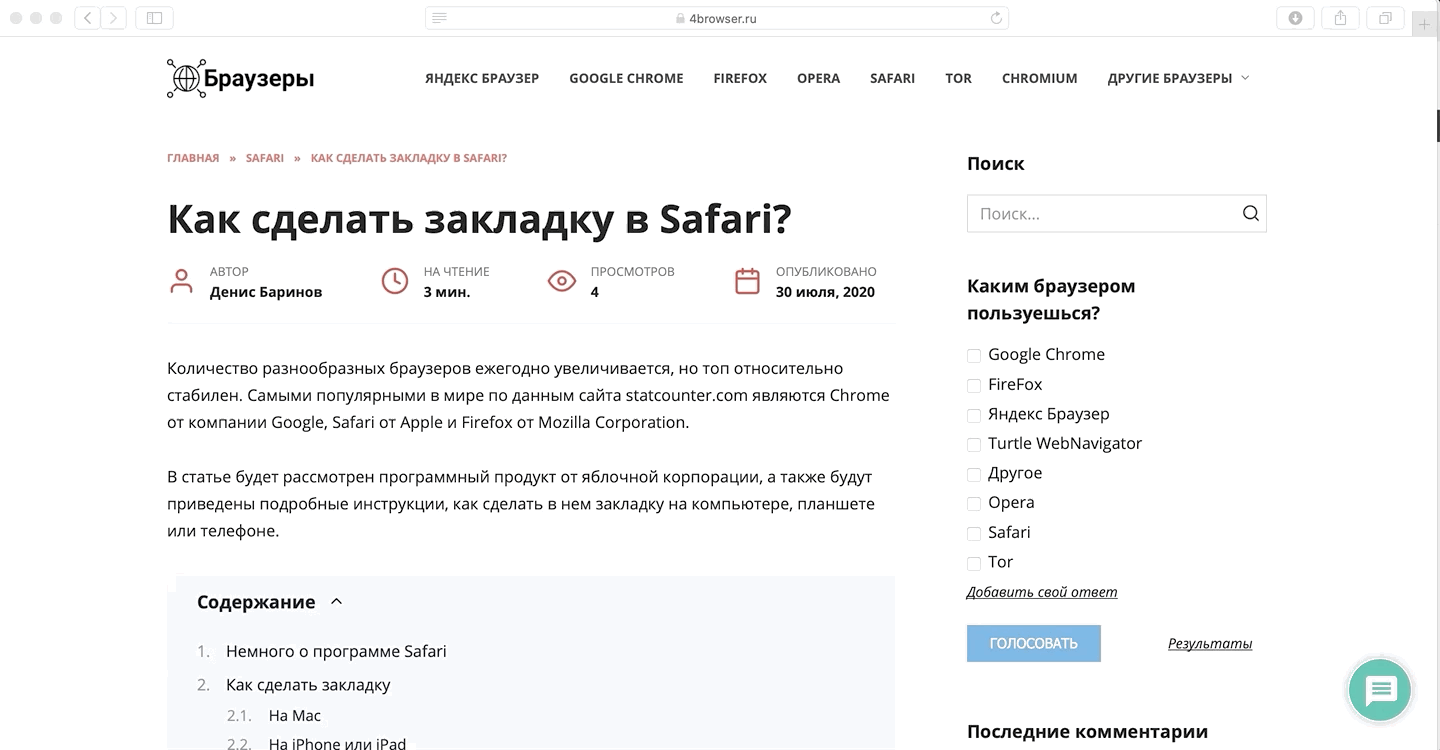Image resolution: width=1440 pixels, height=750 pixels.
Task: Click Добавить свой ответ link
Action: click(1041, 592)
